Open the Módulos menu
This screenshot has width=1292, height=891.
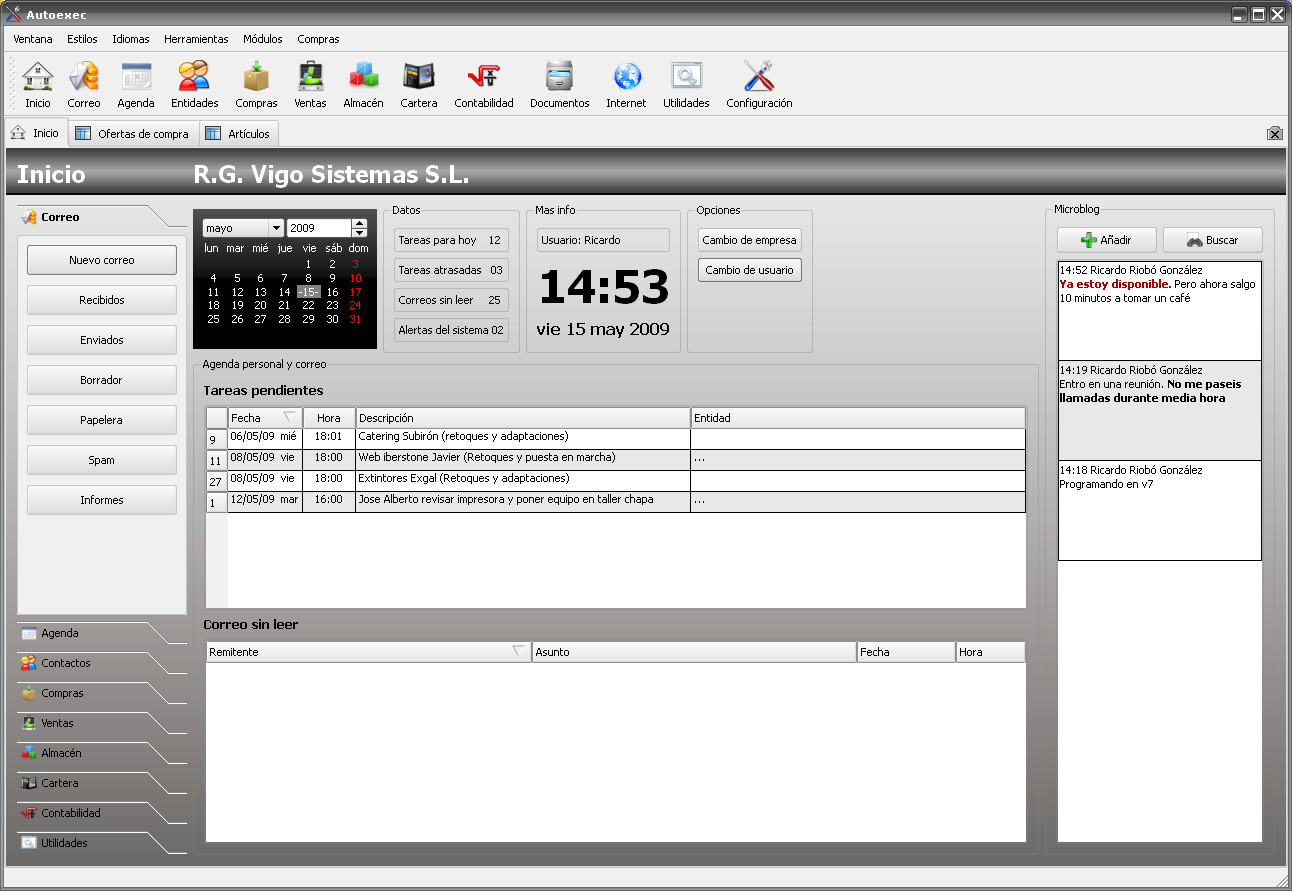[x=263, y=39]
